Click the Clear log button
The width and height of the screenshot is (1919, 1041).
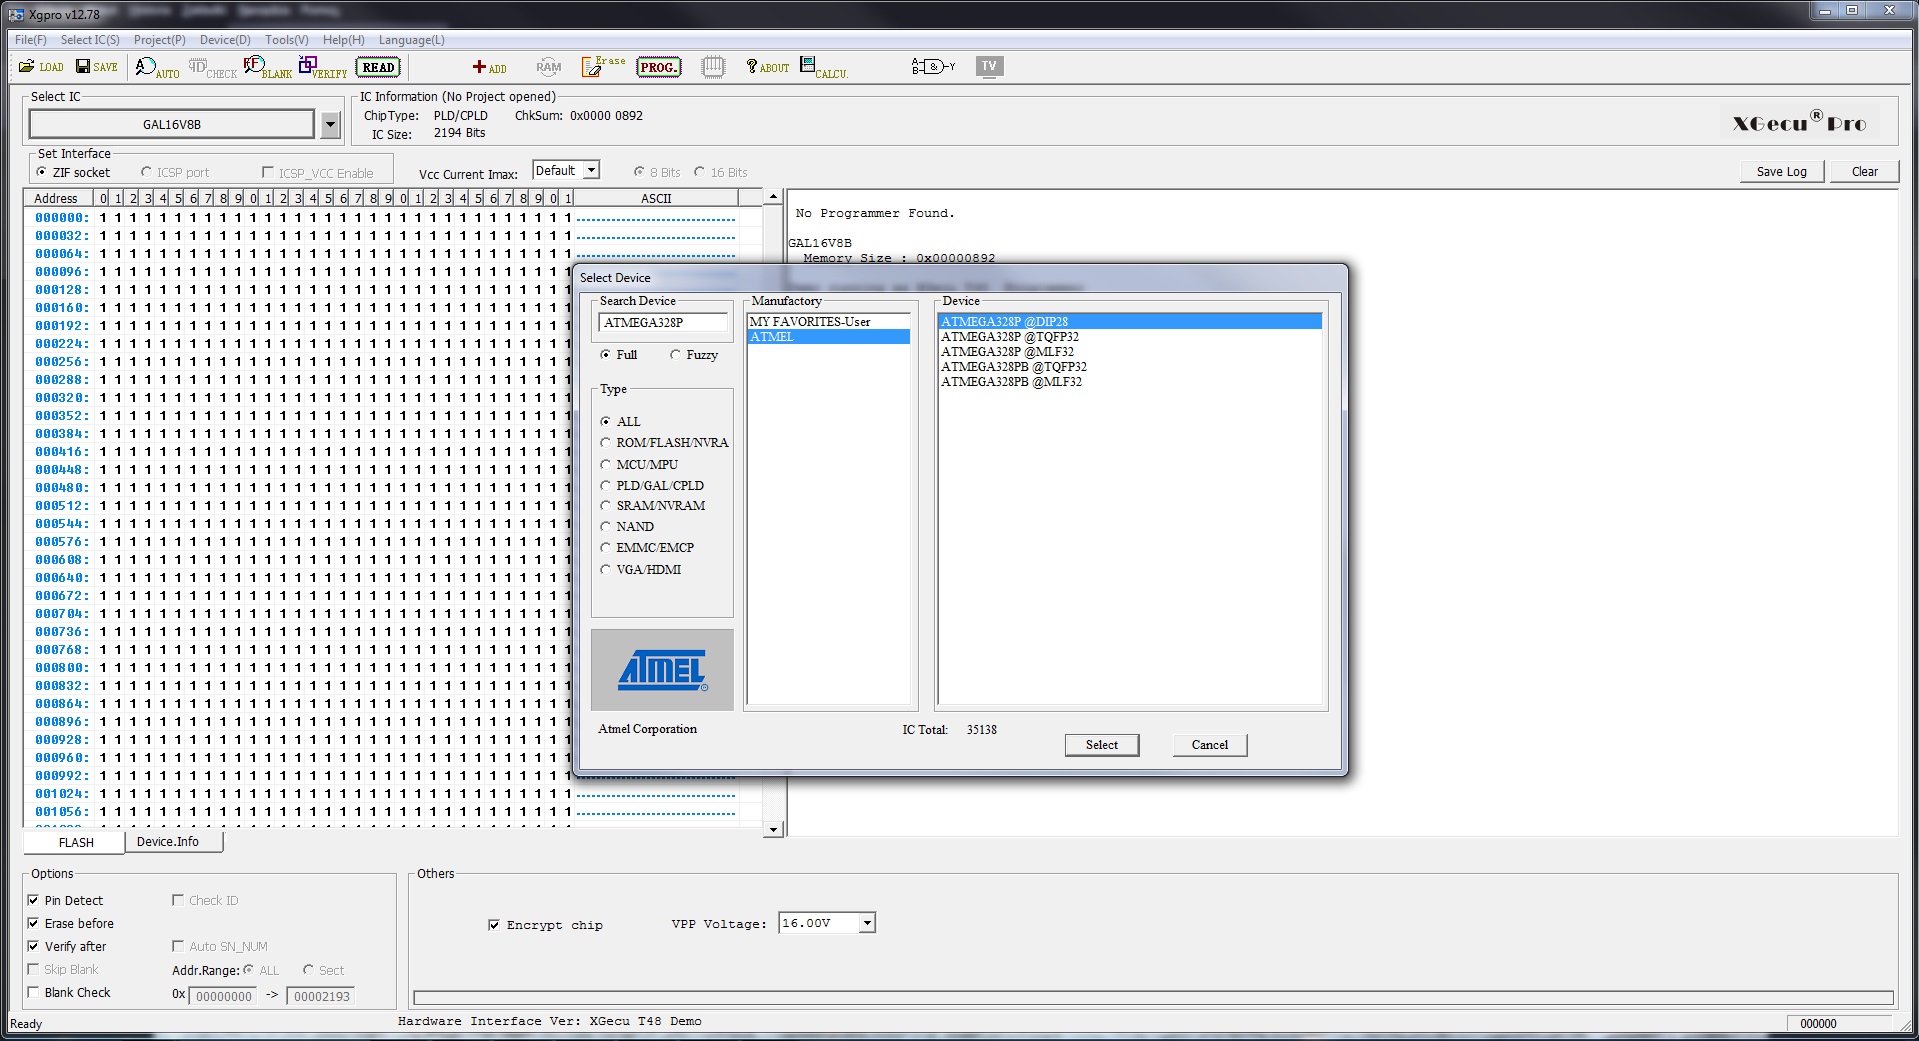click(x=1865, y=171)
